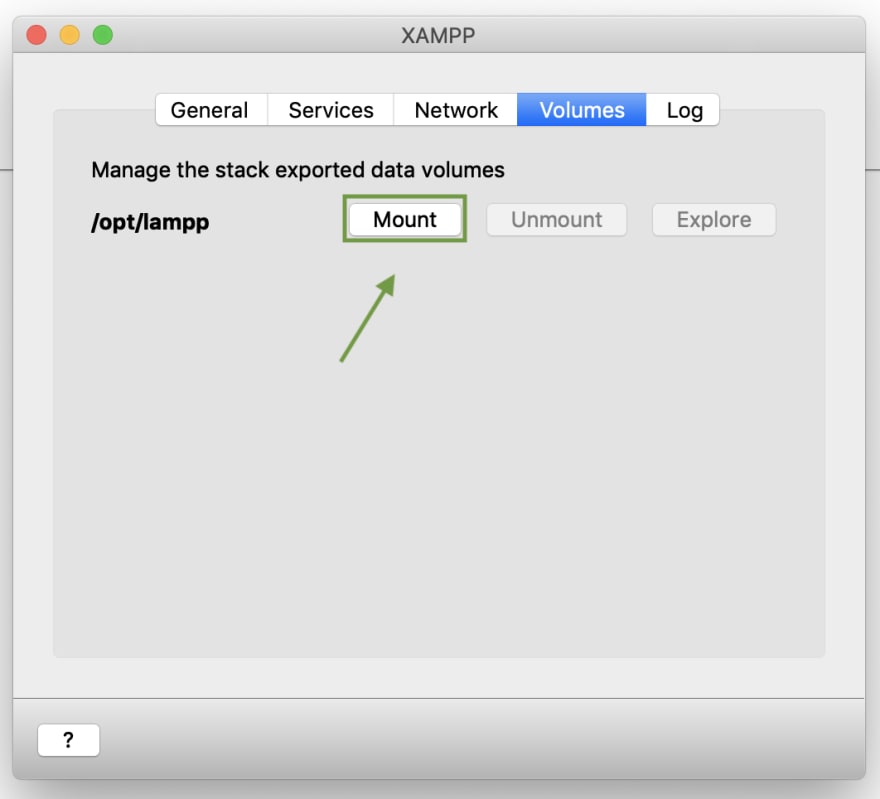Viewport: 880px width, 799px height.
Task: Click the Unmount button
Action: [556, 220]
